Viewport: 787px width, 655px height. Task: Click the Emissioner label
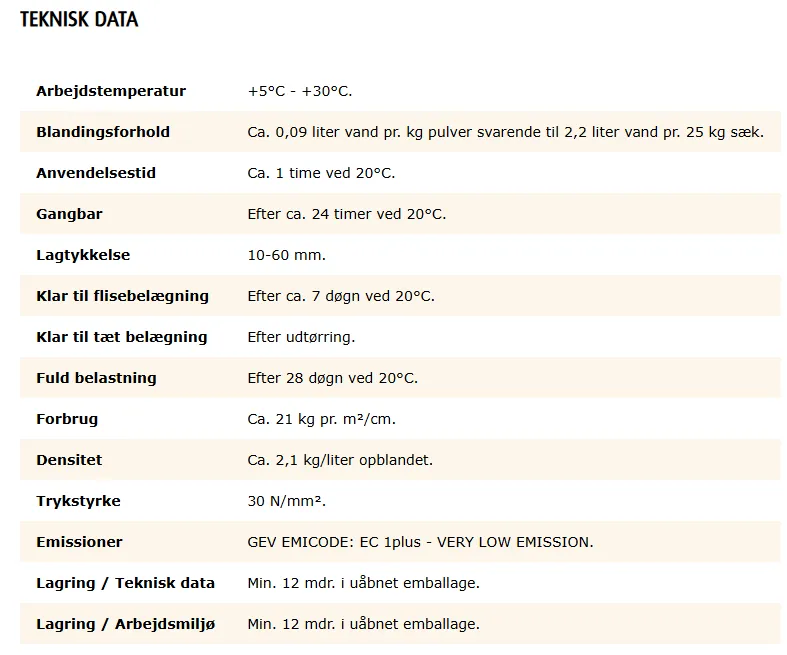click(79, 542)
